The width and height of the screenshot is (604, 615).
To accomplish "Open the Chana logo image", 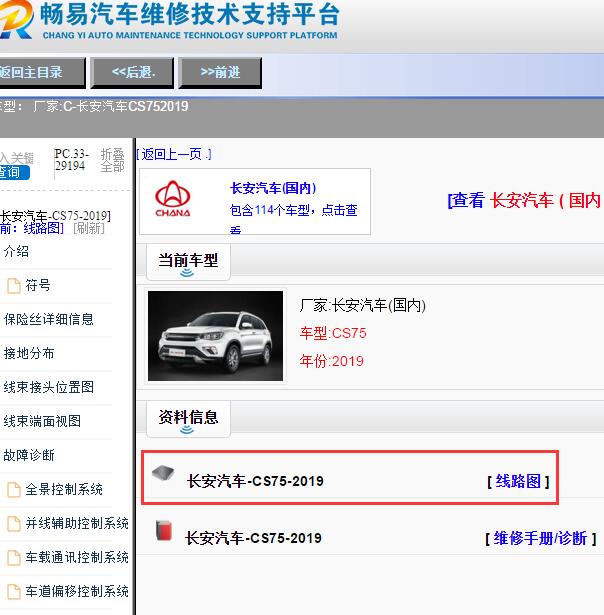I will click(x=173, y=199).
